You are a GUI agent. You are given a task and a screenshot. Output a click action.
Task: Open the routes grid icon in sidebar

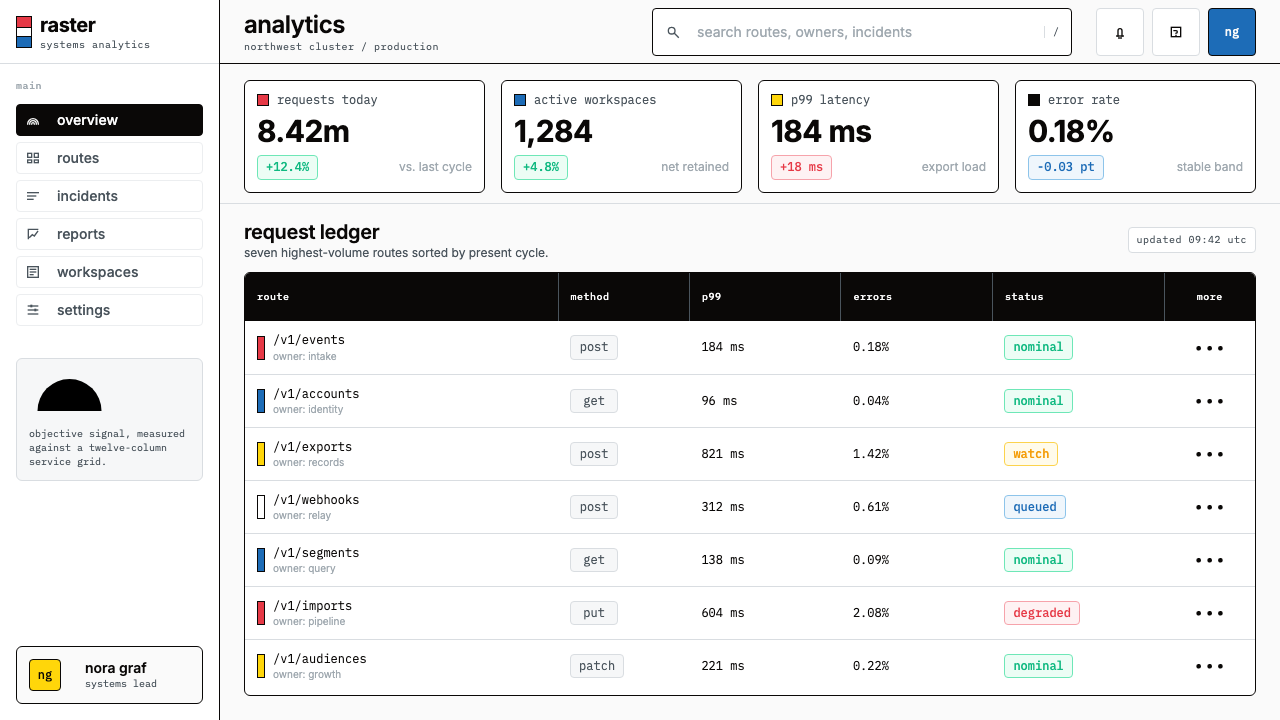[33, 158]
